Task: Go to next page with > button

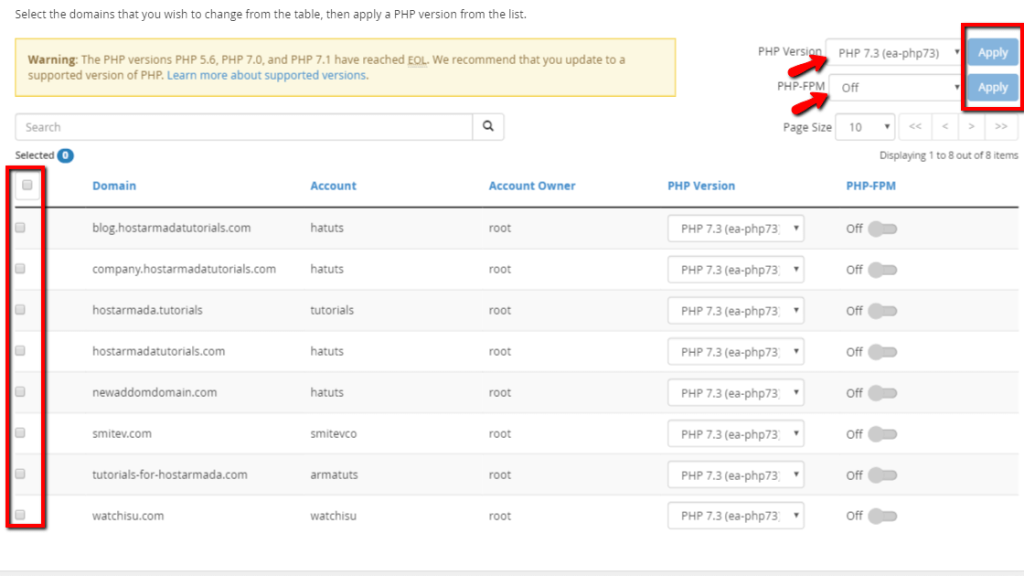Action: pyautogui.click(x=972, y=127)
